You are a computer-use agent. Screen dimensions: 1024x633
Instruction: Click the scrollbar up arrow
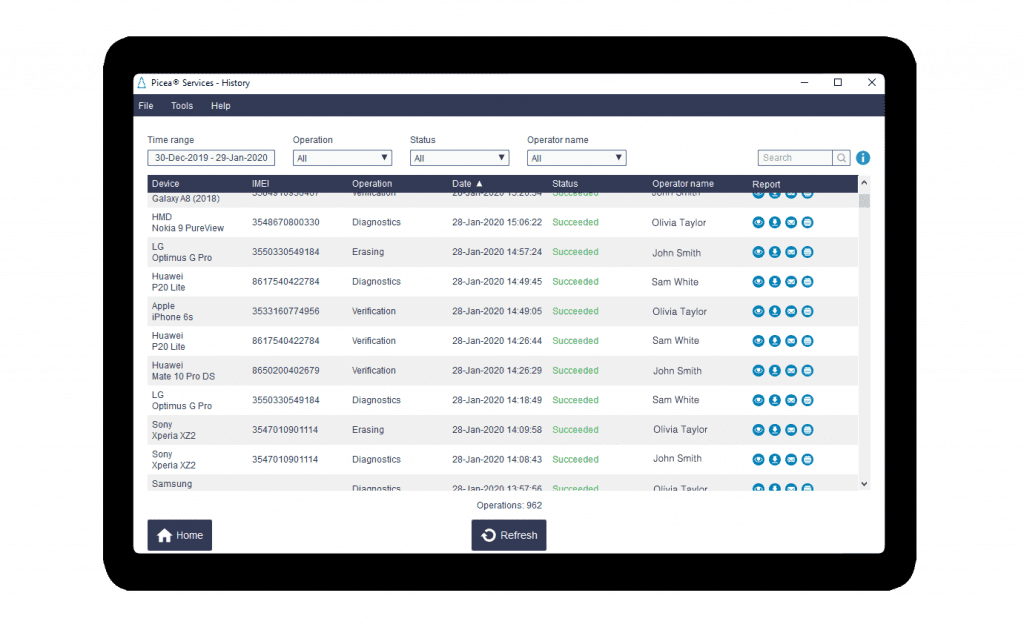click(x=864, y=183)
